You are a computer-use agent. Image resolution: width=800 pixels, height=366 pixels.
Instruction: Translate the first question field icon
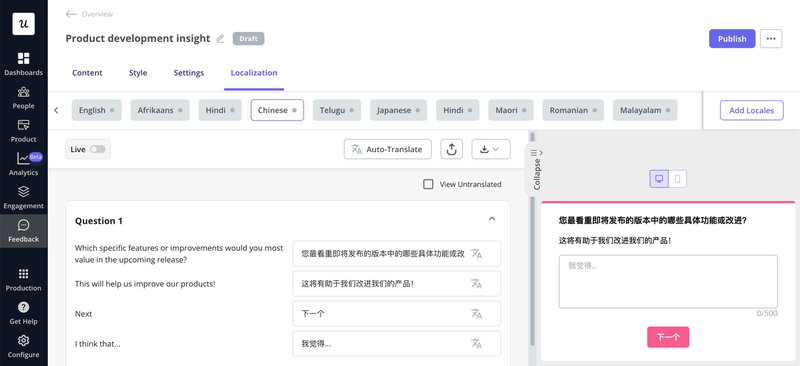pyautogui.click(x=477, y=254)
